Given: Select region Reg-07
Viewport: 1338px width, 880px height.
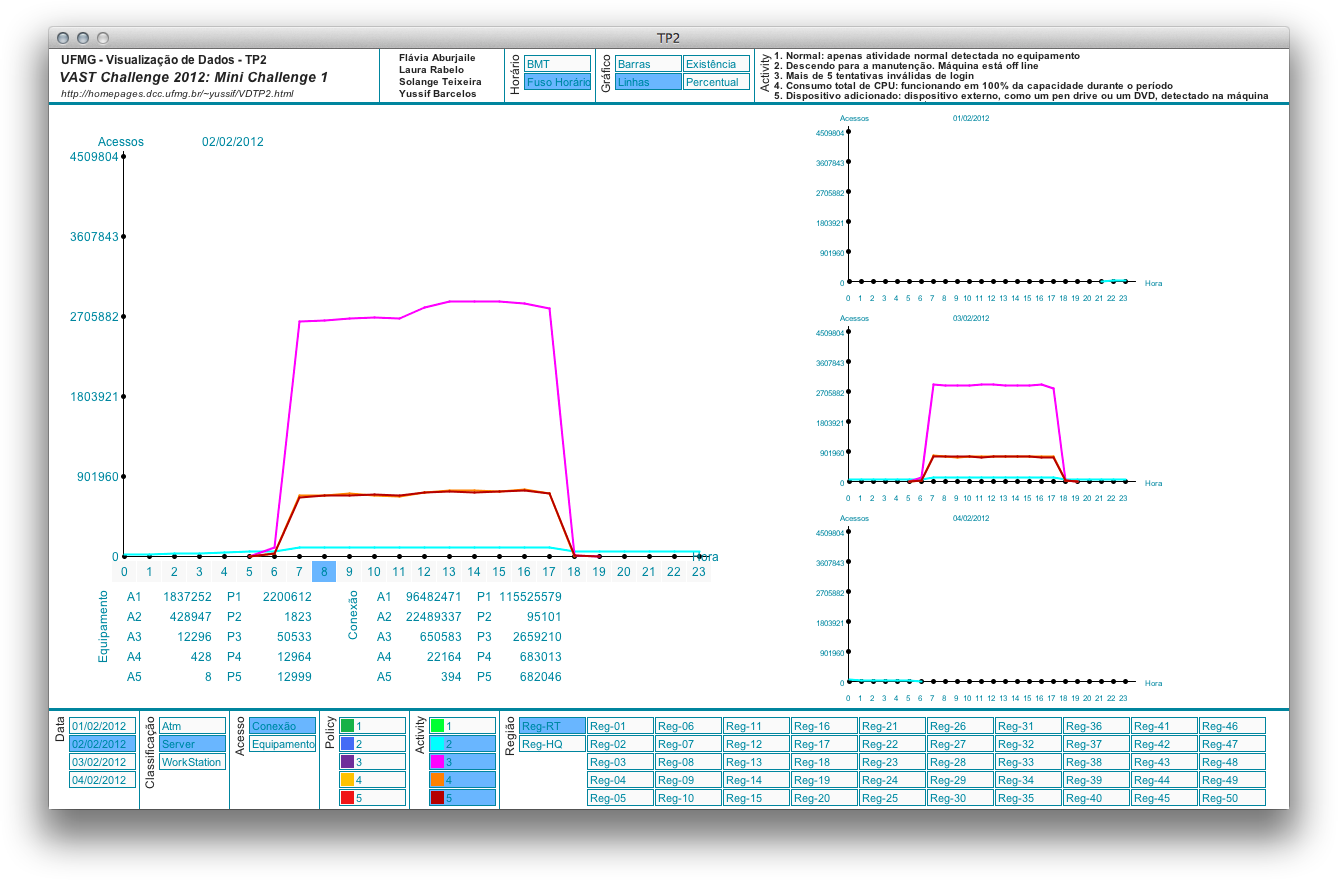Looking at the screenshot, I should click(688, 744).
